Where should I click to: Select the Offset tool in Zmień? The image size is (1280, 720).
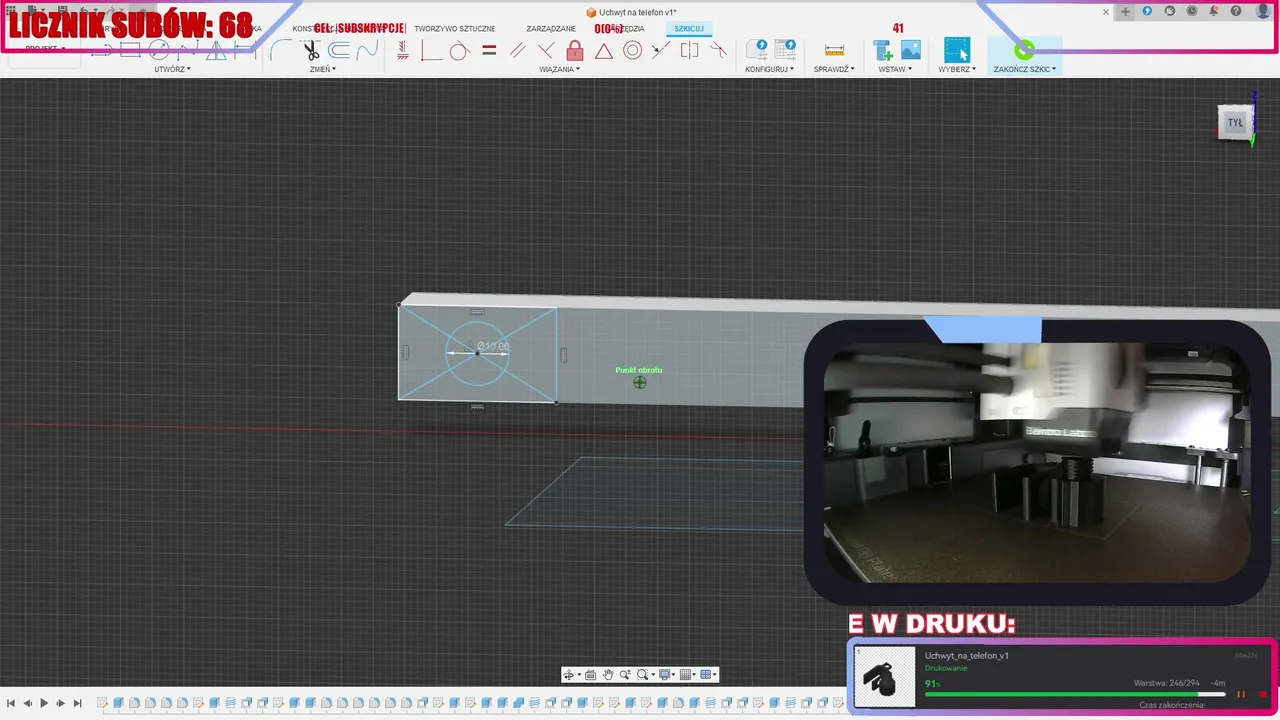click(339, 50)
